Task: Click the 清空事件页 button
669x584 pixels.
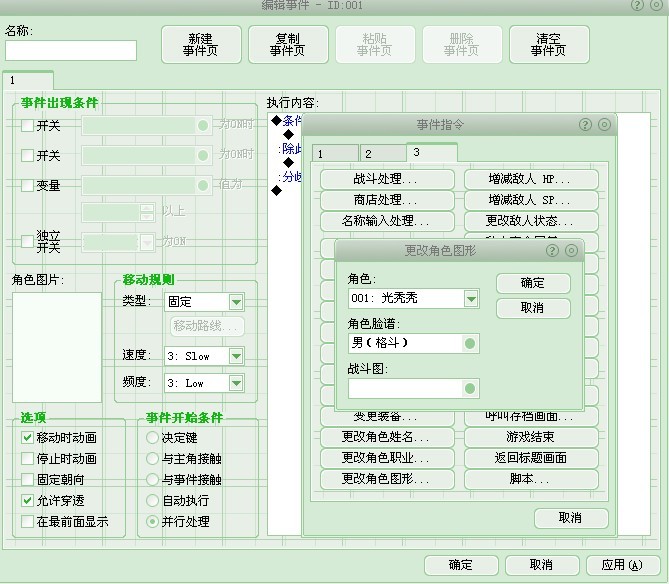Action: click(x=550, y=45)
